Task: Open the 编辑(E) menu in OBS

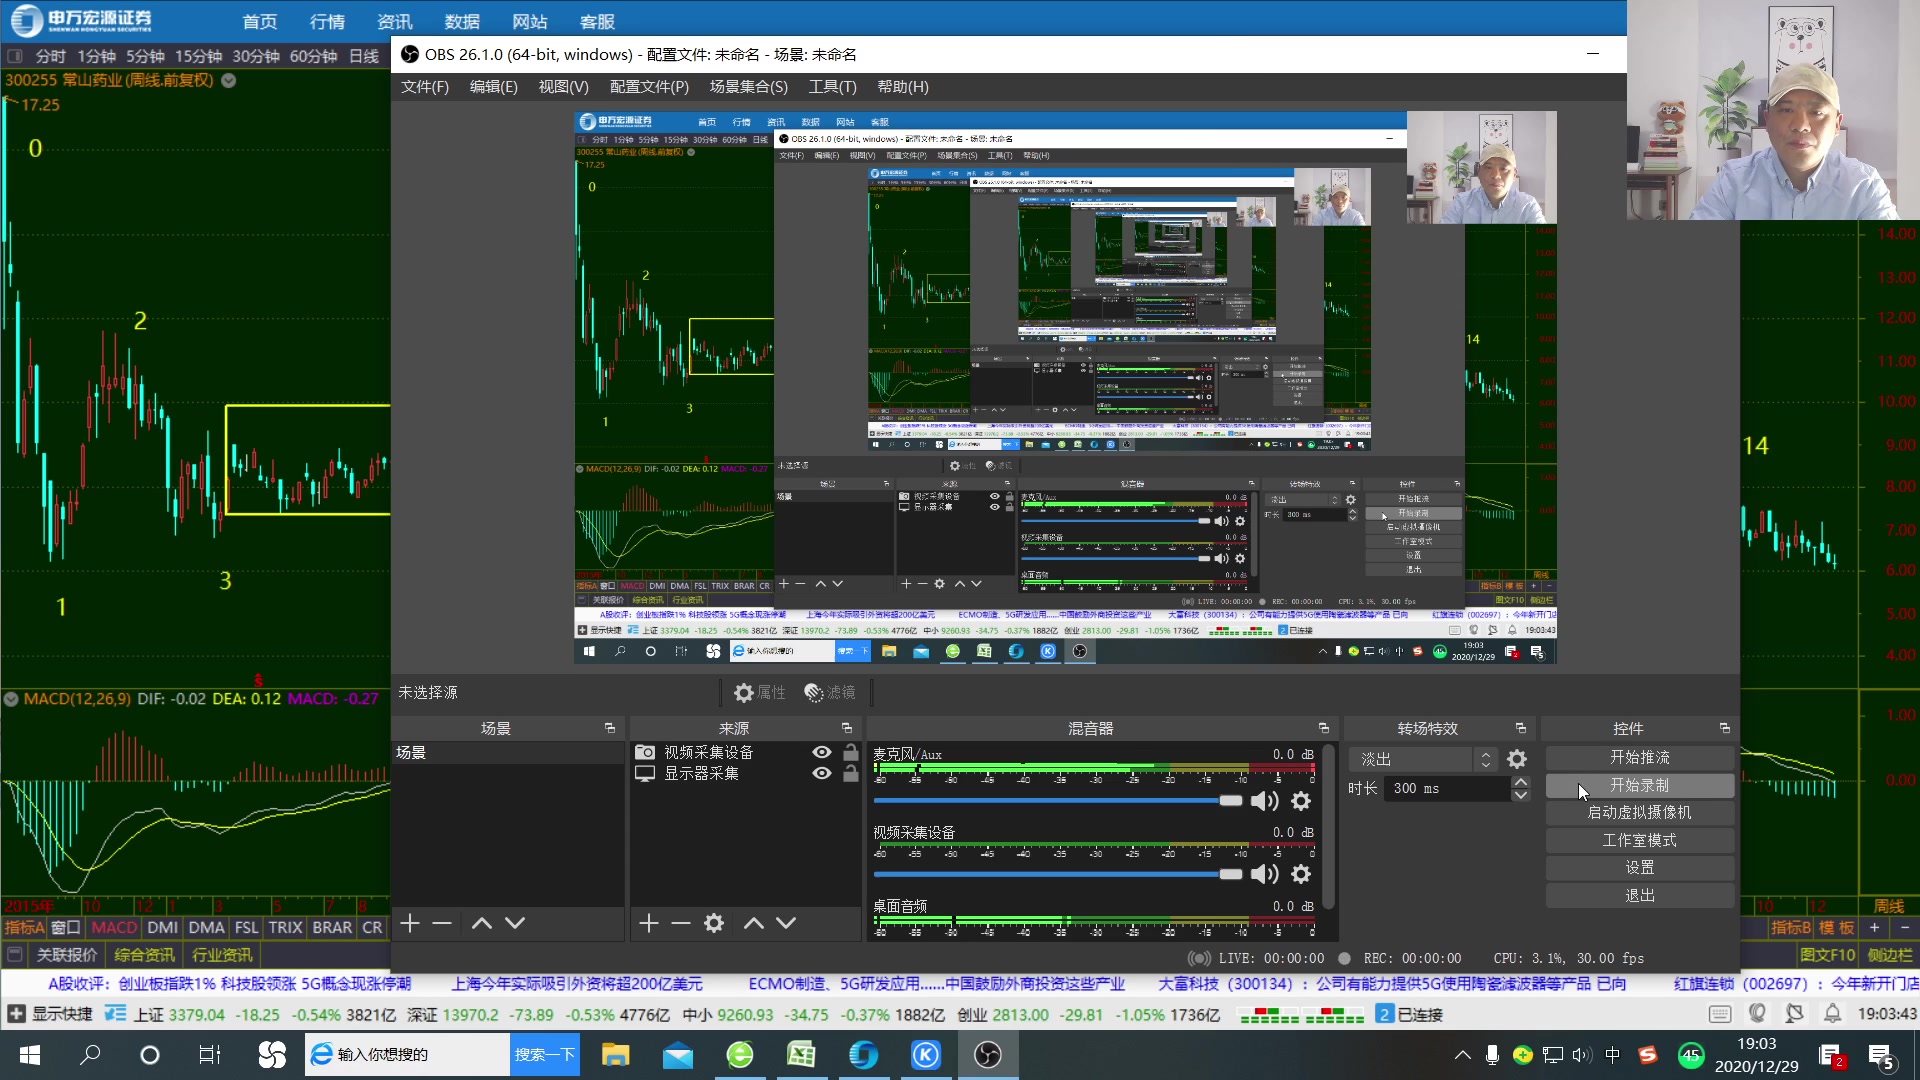Action: coord(494,87)
